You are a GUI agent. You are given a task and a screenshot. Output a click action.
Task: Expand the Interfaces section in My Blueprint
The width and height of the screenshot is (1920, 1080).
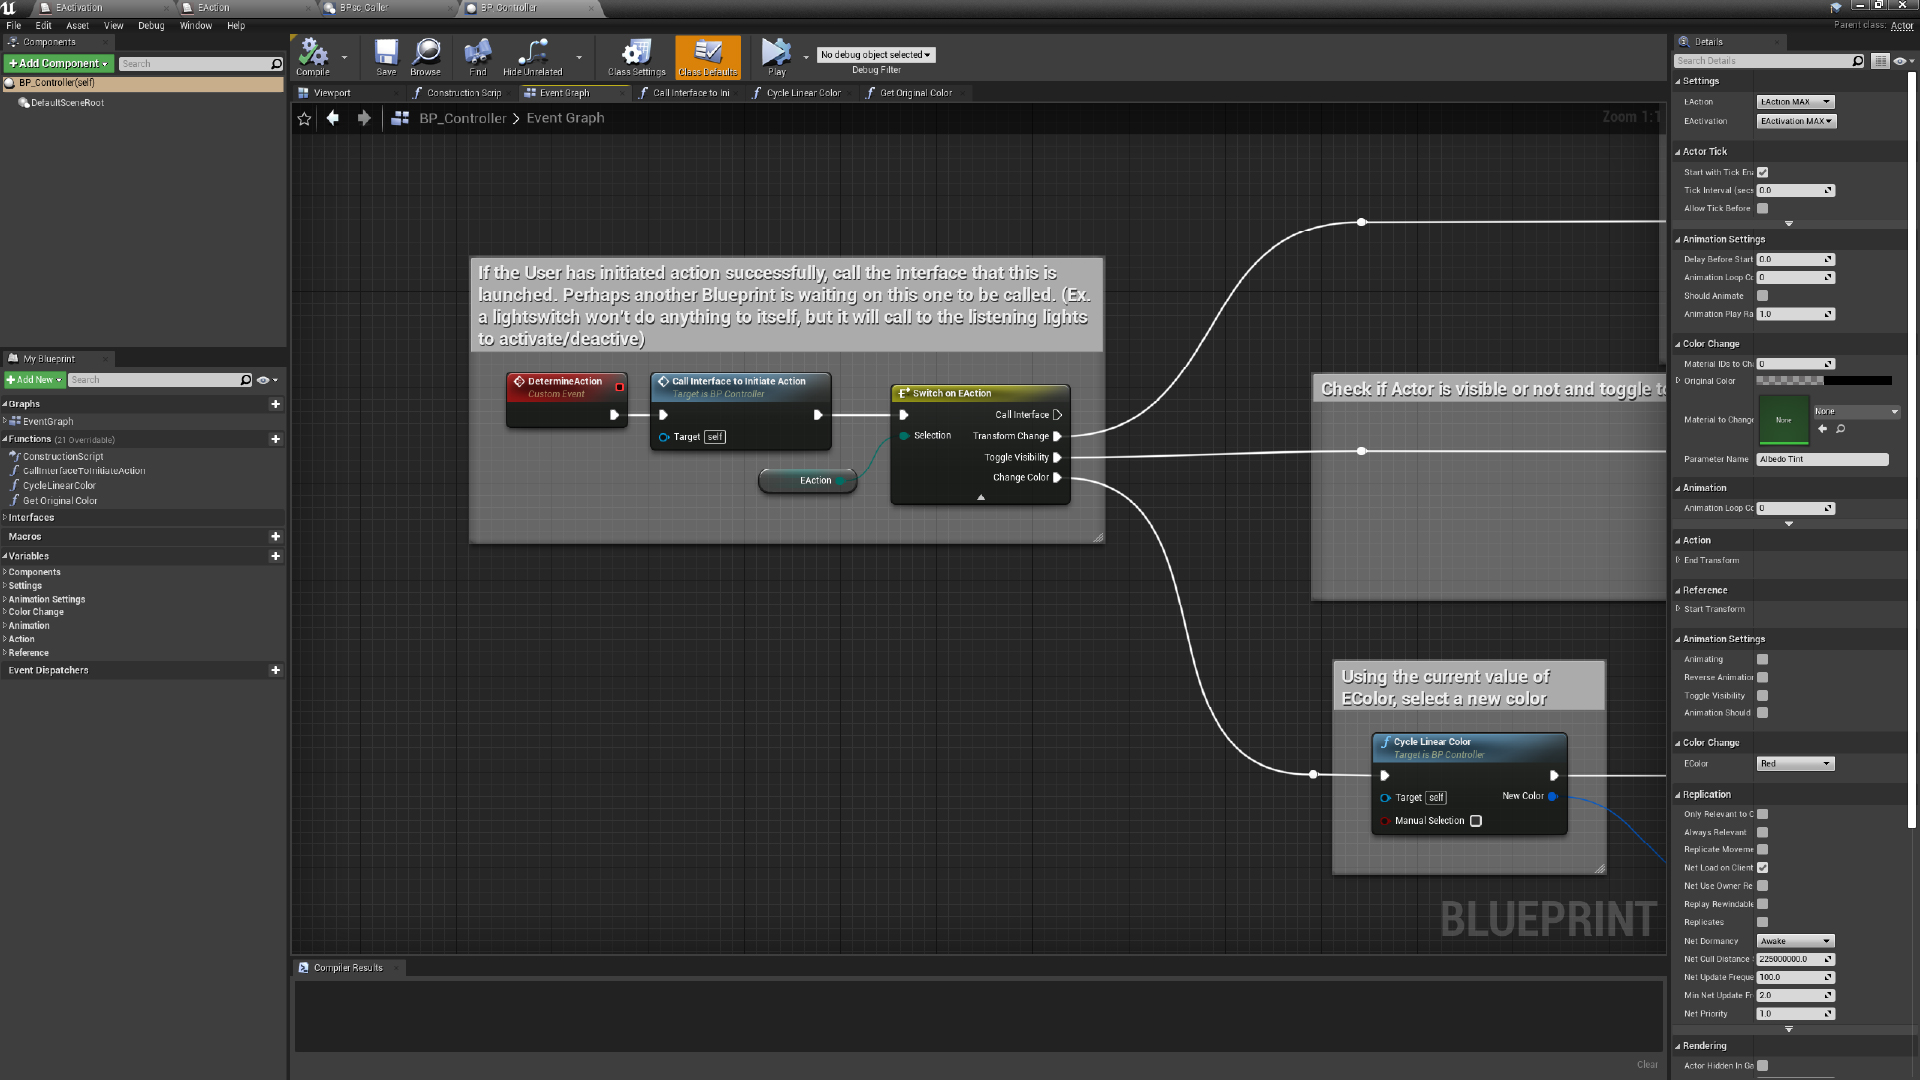(x=31, y=518)
